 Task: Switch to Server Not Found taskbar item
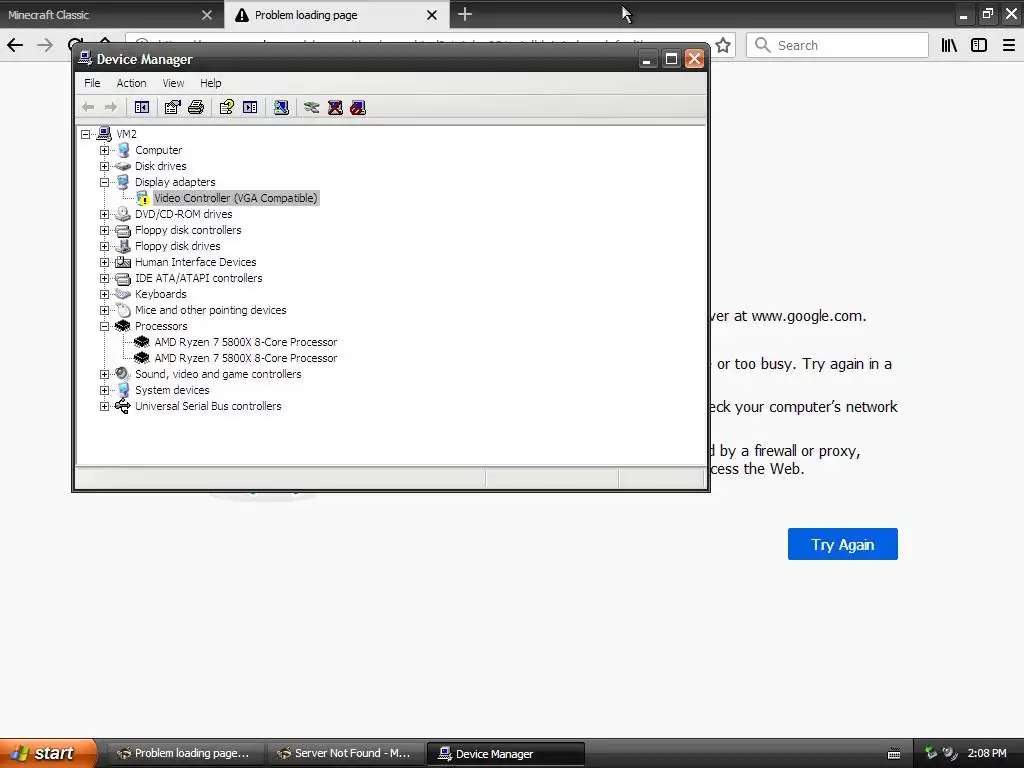coord(344,753)
